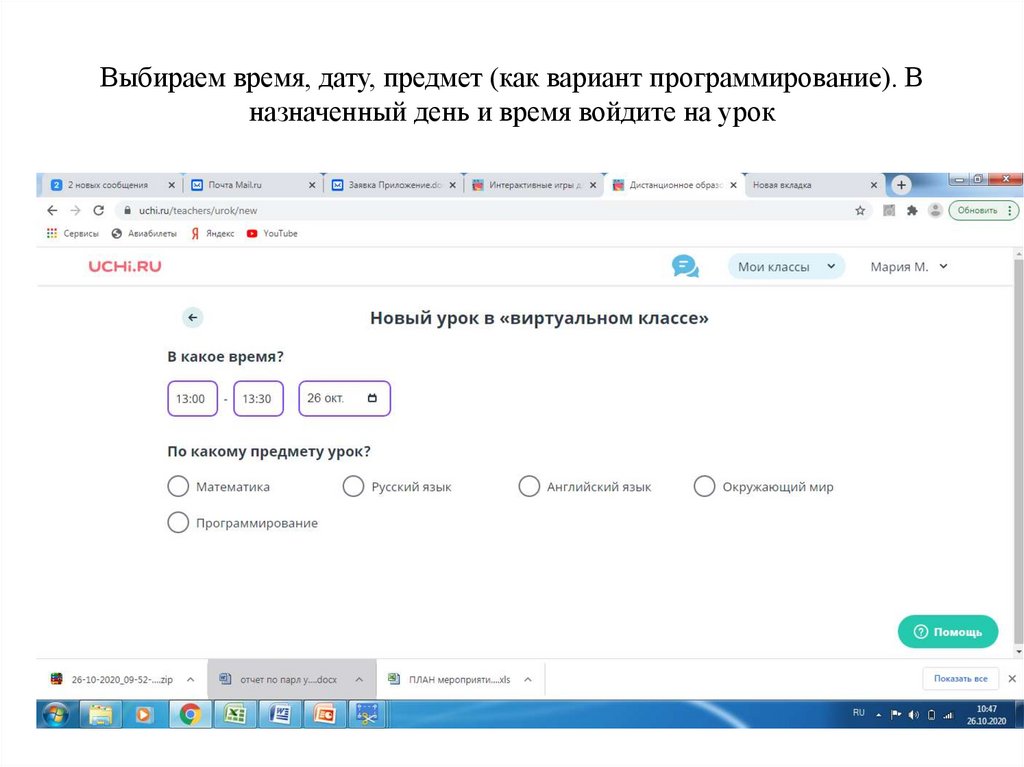Expand options for the zip download
Image resolution: width=1024 pixels, height=767 pixels.
click(x=191, y=679)
